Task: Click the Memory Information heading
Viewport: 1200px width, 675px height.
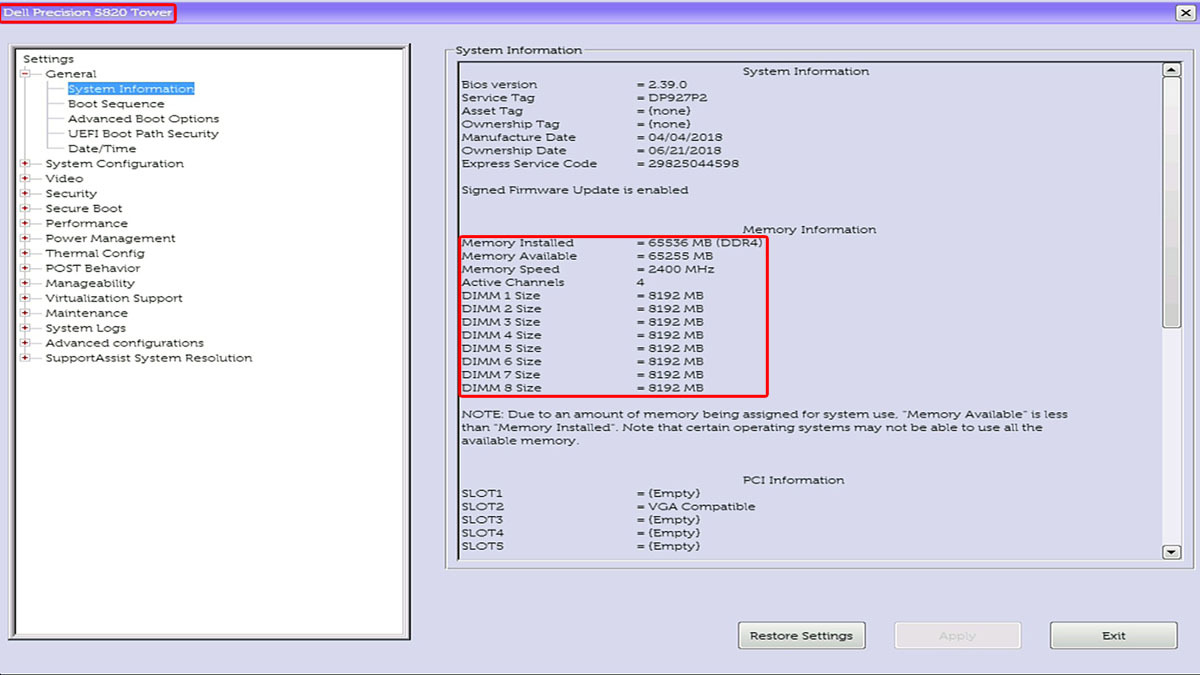Action: pos(809,230)
